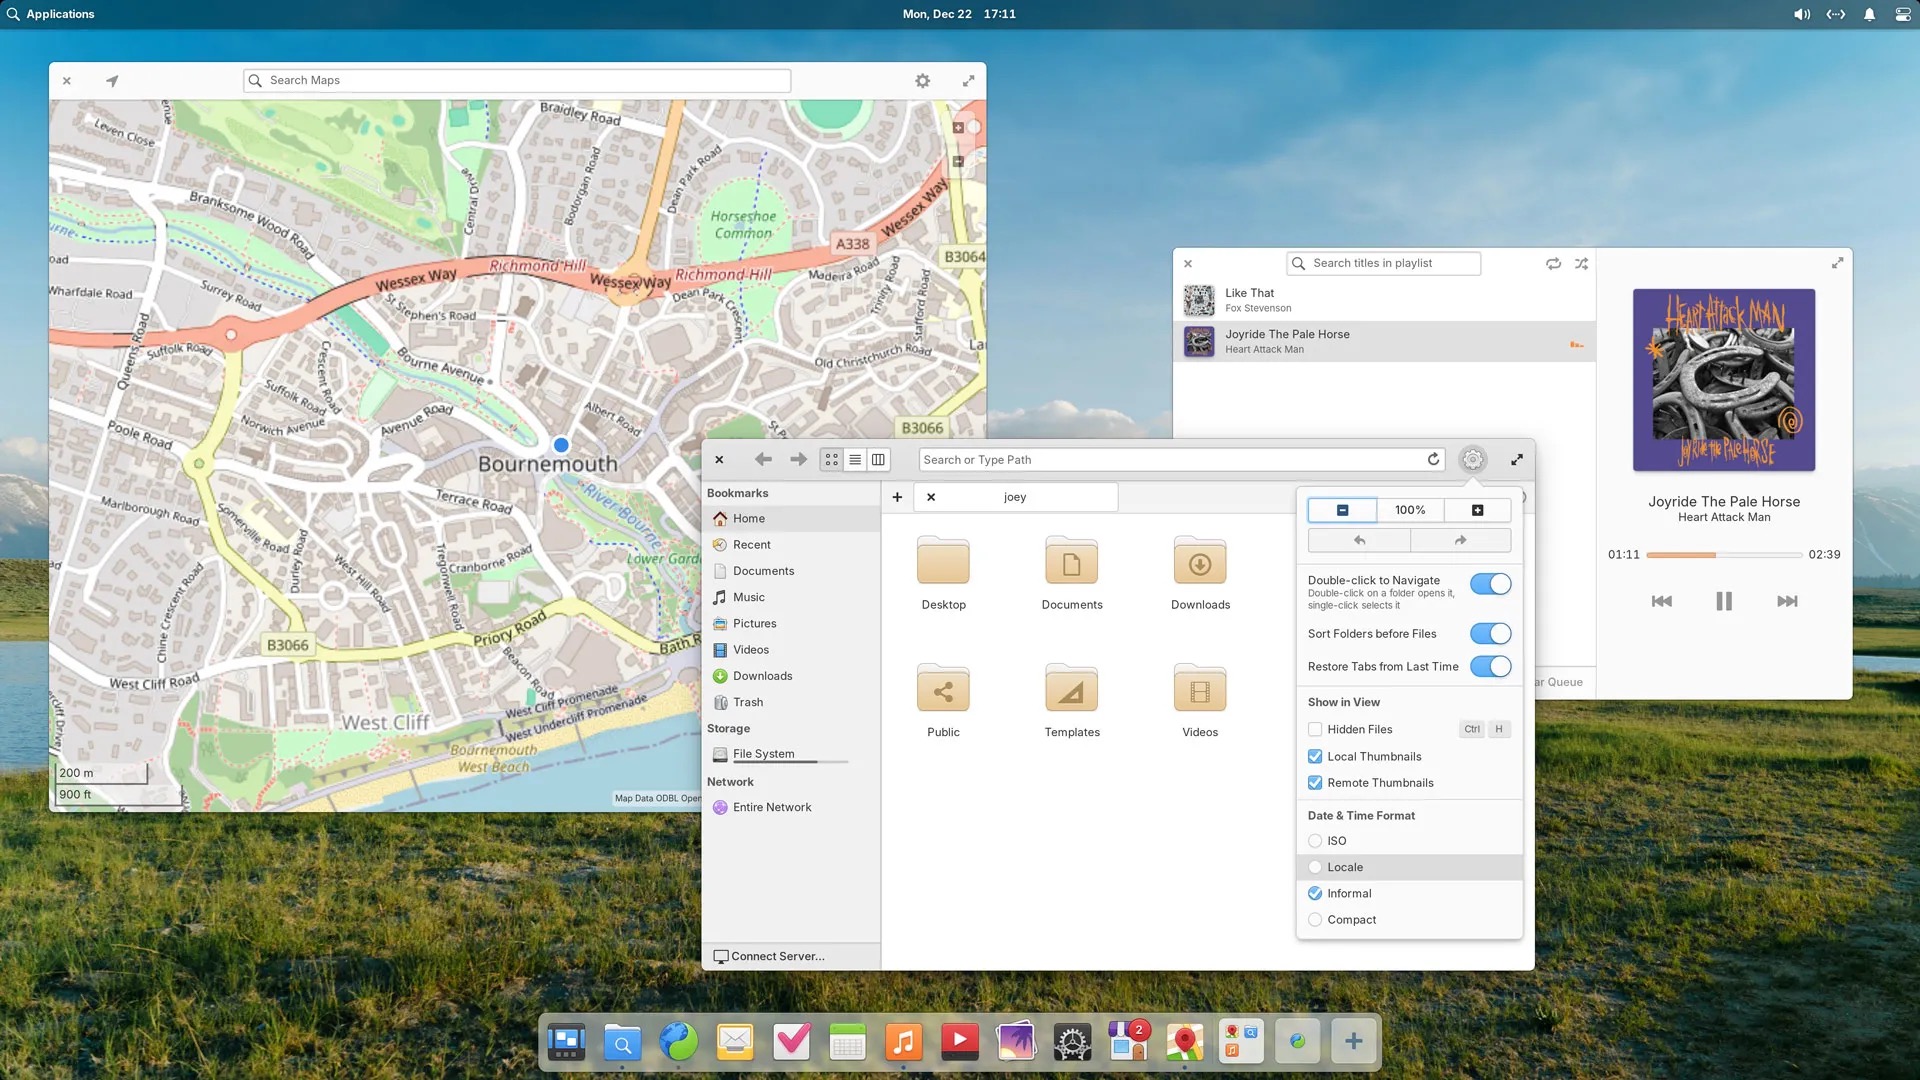Viewport: 1920px width, 1080px height.
Task: Switch Files to column view
Action: point(878,460)
